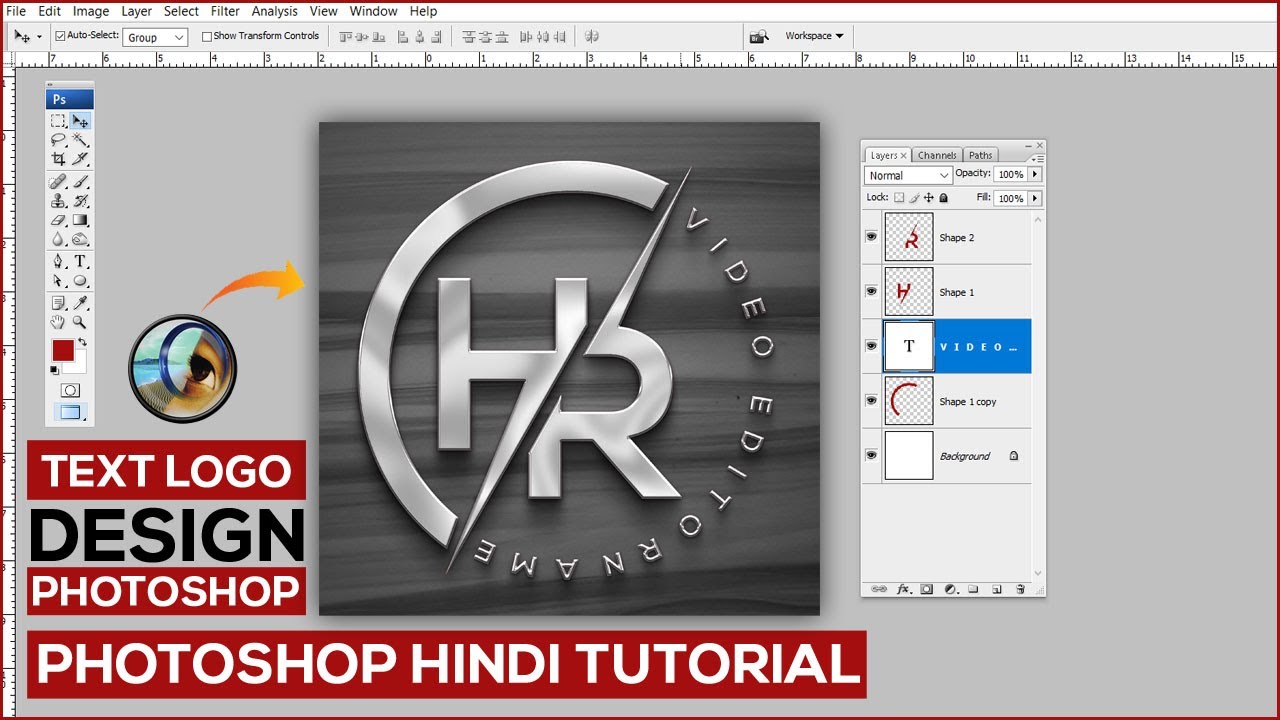Image resolution: width=1280 pixels, height=720 pixels.
Task: Switch to the Channels tab
Action: click(x=937, y=155)
